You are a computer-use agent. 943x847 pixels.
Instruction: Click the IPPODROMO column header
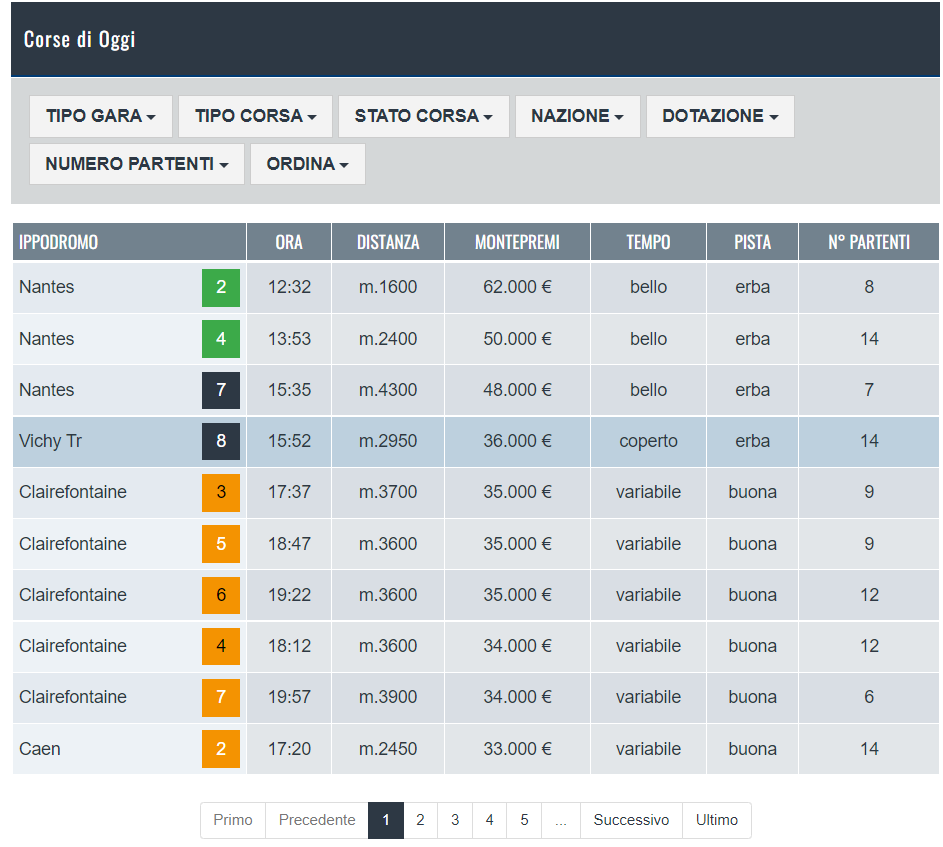tap(129, 242)
